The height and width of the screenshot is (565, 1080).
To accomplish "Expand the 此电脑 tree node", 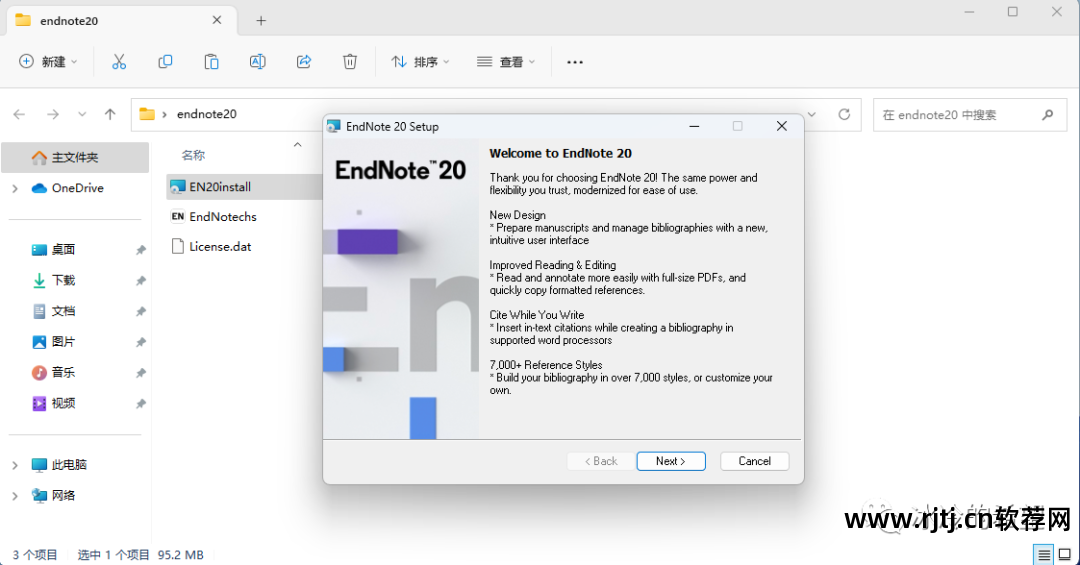I will 15,466.
